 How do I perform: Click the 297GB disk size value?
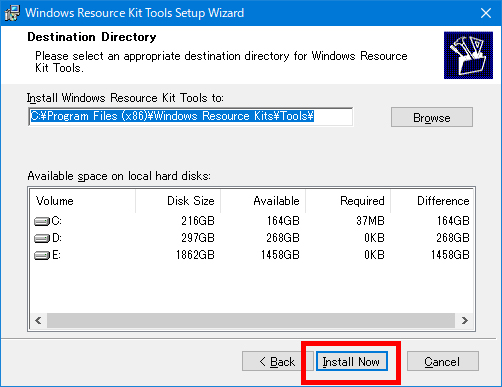click(x=198, y=238)
